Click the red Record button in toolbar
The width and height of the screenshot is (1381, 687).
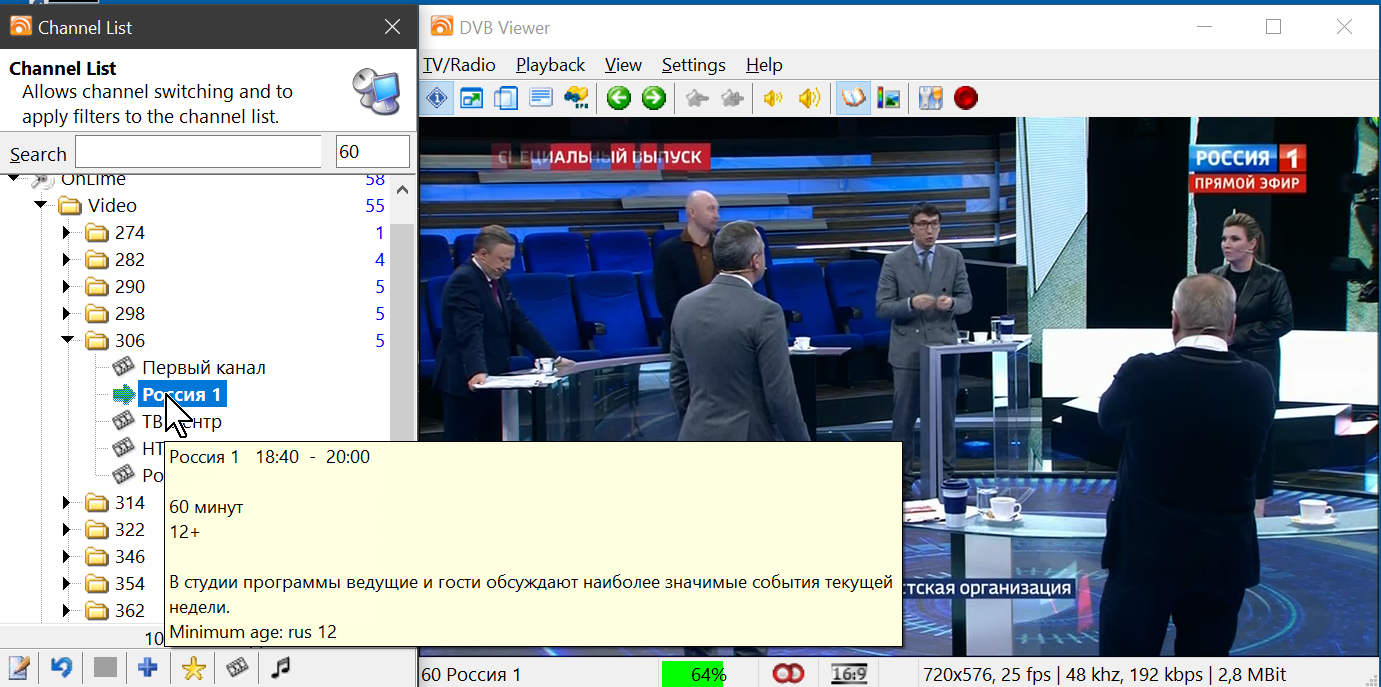[x=965, y=98]
